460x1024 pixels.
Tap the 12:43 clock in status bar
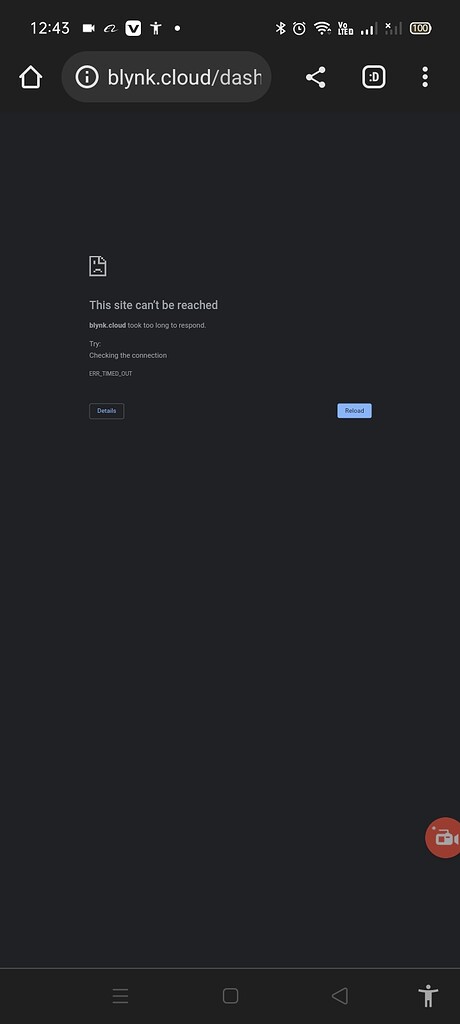click(x=50, y=28)
